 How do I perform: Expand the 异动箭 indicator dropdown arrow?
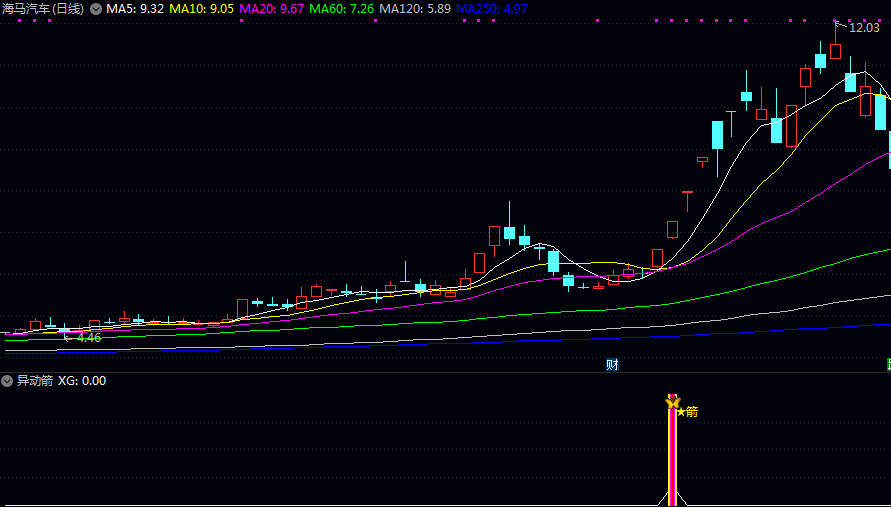(x=7, y=381)
